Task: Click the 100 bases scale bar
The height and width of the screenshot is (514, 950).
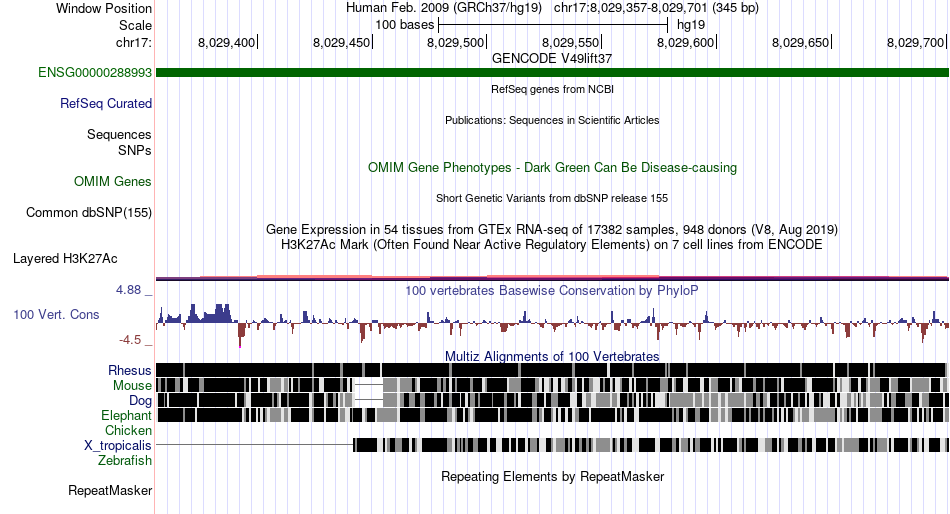Action: 553,25
